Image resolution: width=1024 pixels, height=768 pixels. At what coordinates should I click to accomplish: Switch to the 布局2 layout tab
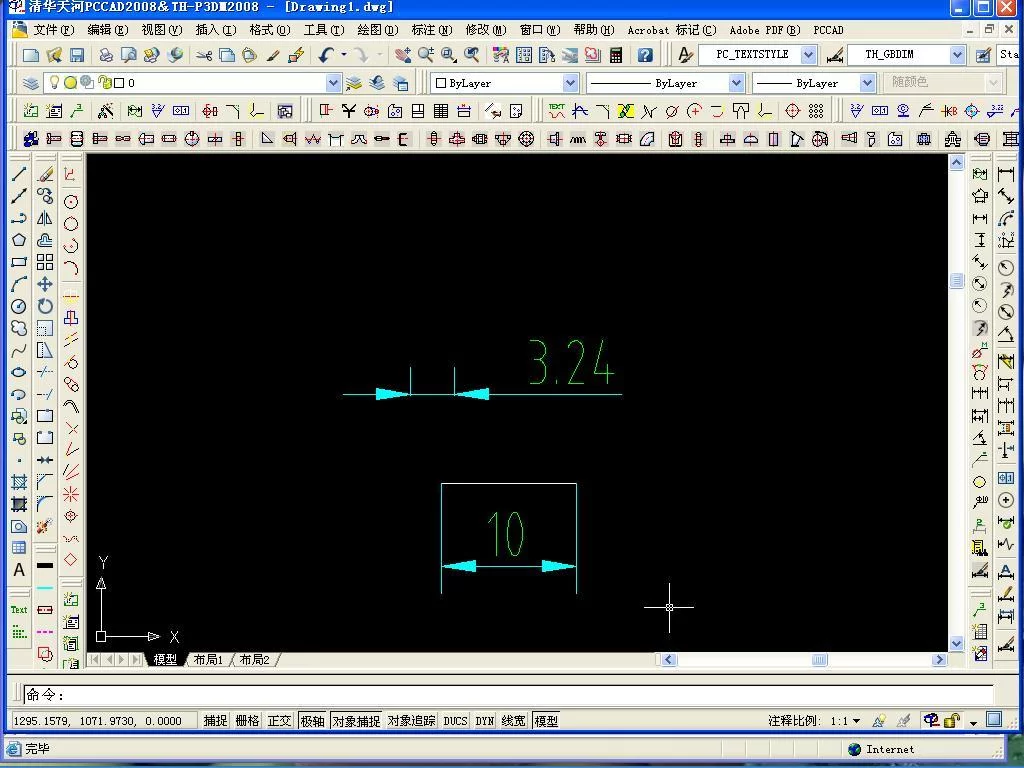(255, 660)
